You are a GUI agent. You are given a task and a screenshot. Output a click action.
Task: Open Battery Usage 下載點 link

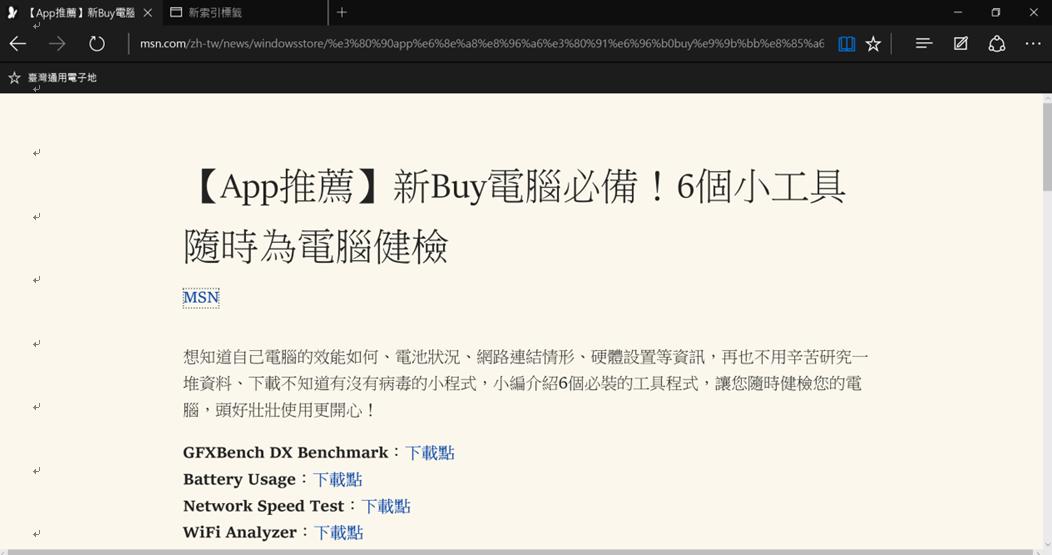[x=337, y=480]
